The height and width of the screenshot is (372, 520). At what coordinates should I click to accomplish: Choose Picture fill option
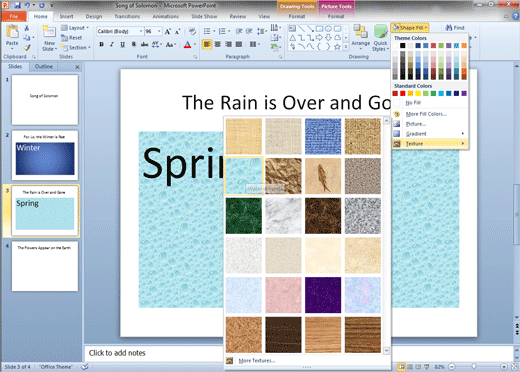point(430,124)
